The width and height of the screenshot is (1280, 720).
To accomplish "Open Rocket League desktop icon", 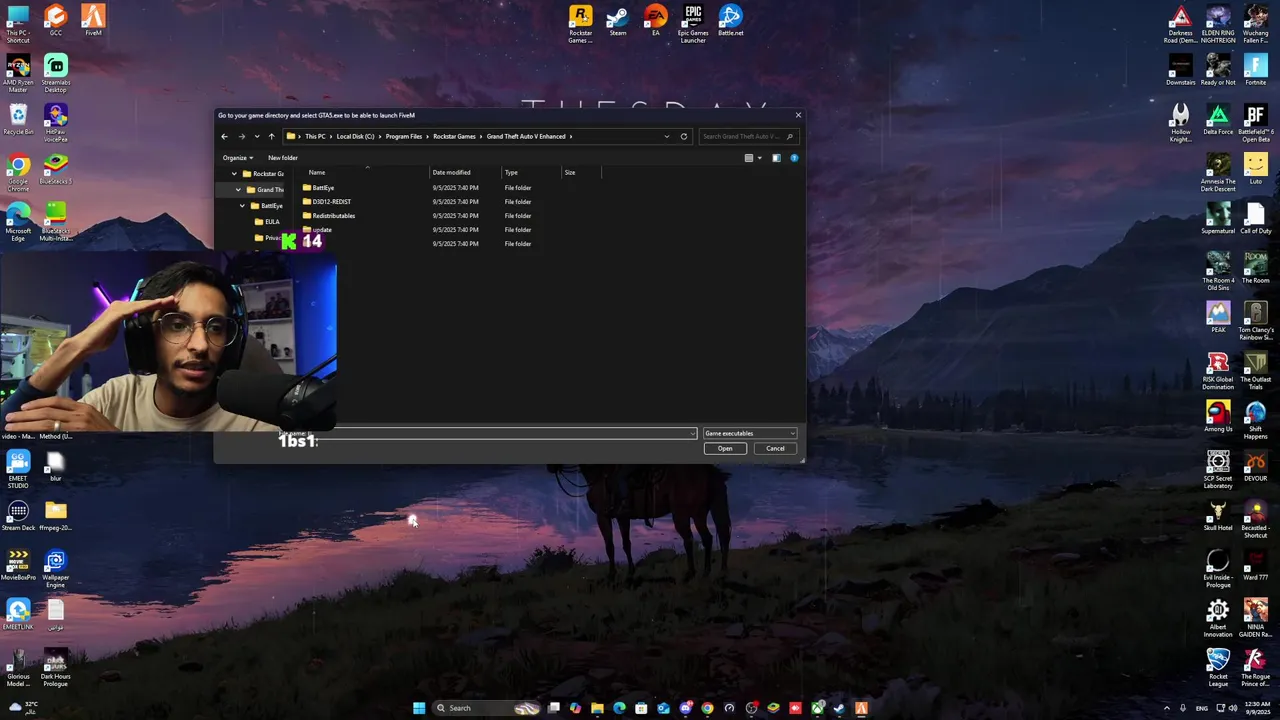I will tap(1218, 668).
